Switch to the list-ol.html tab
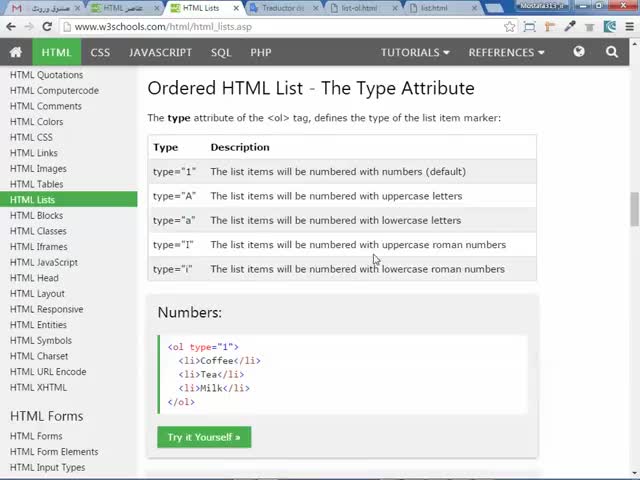640x480 pixels. click(359, 8)
